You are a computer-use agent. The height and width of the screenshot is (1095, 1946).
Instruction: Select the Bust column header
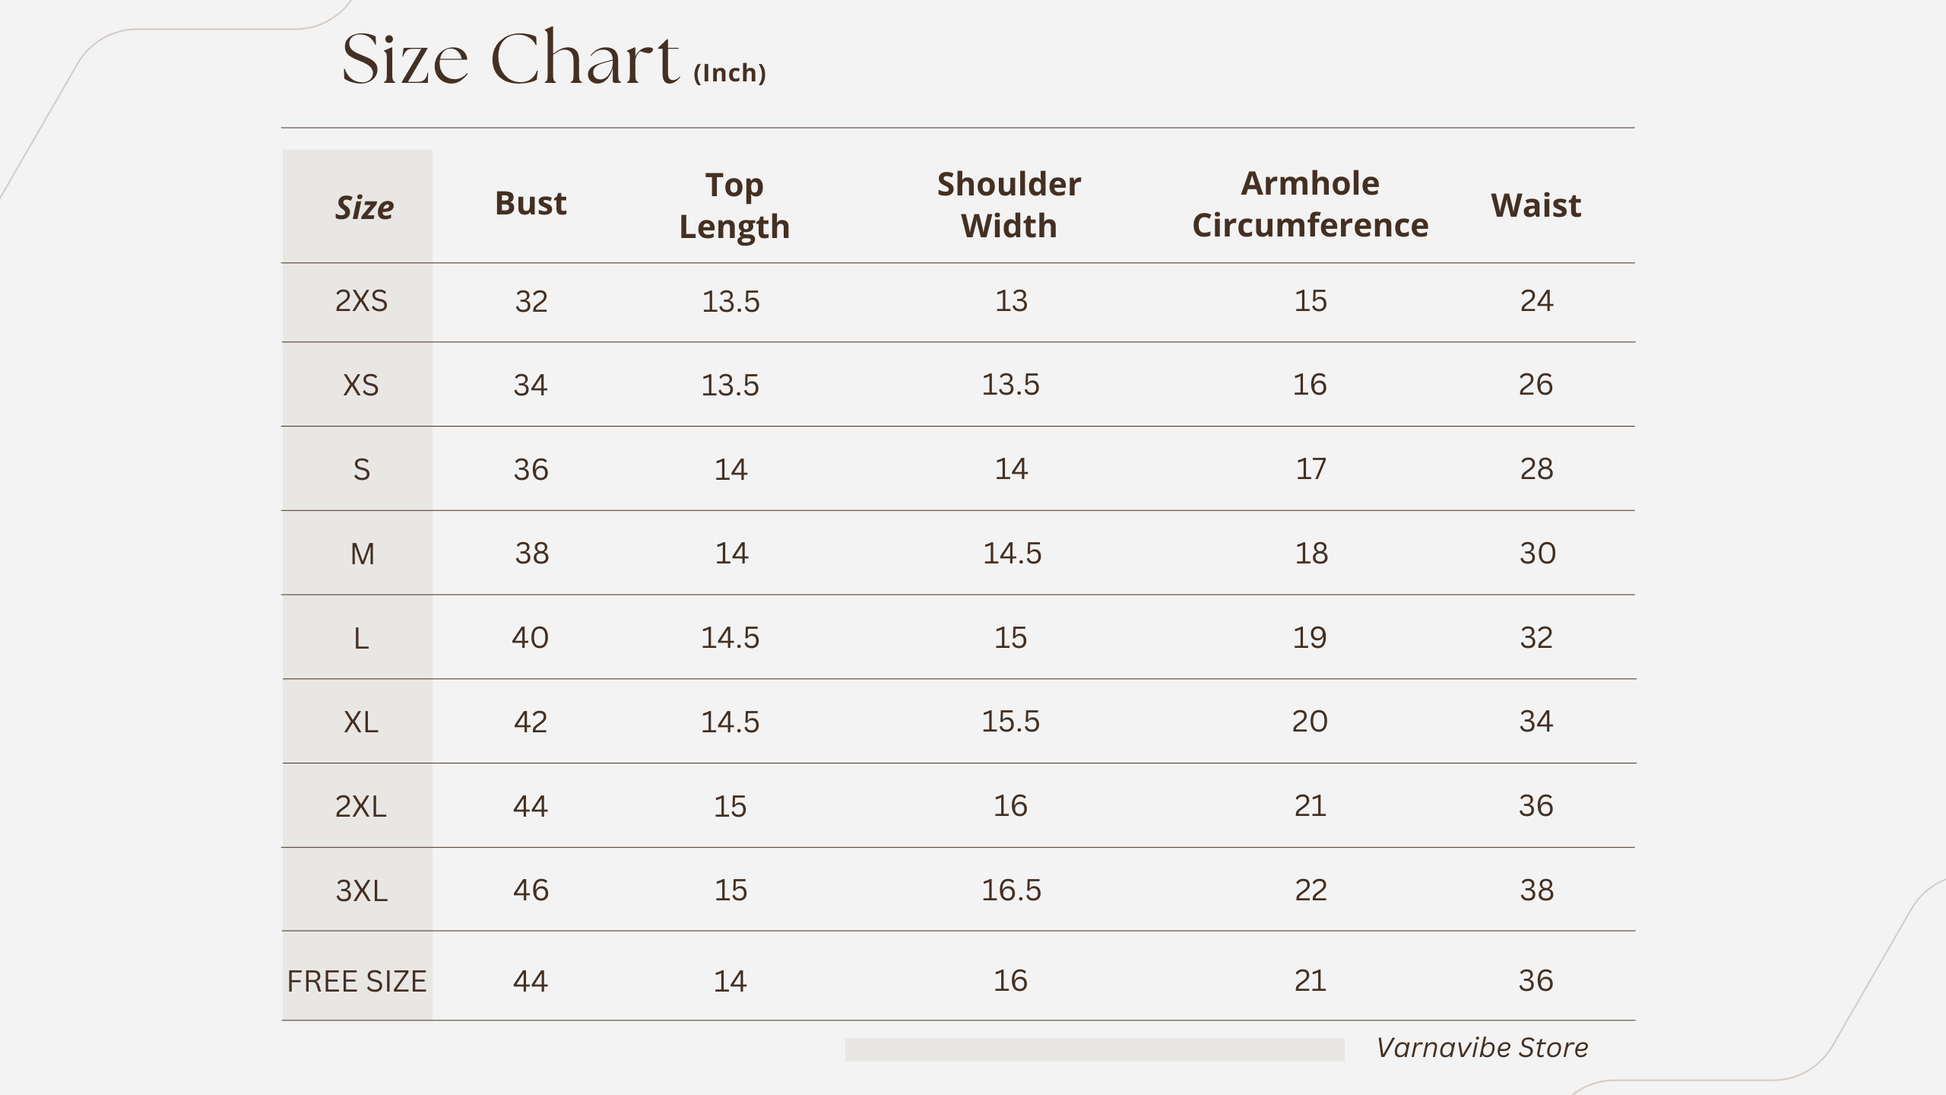coord(530,204)
